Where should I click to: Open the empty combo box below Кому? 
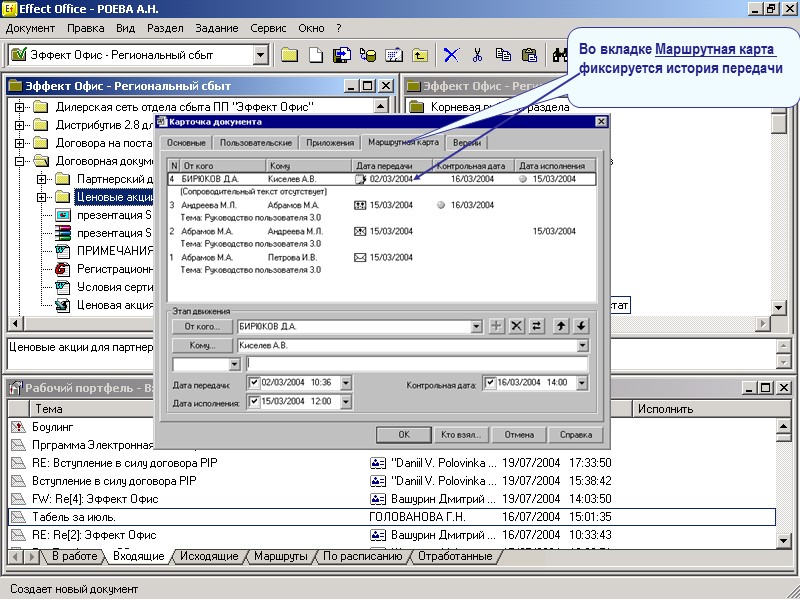click(x=234, y=364)
